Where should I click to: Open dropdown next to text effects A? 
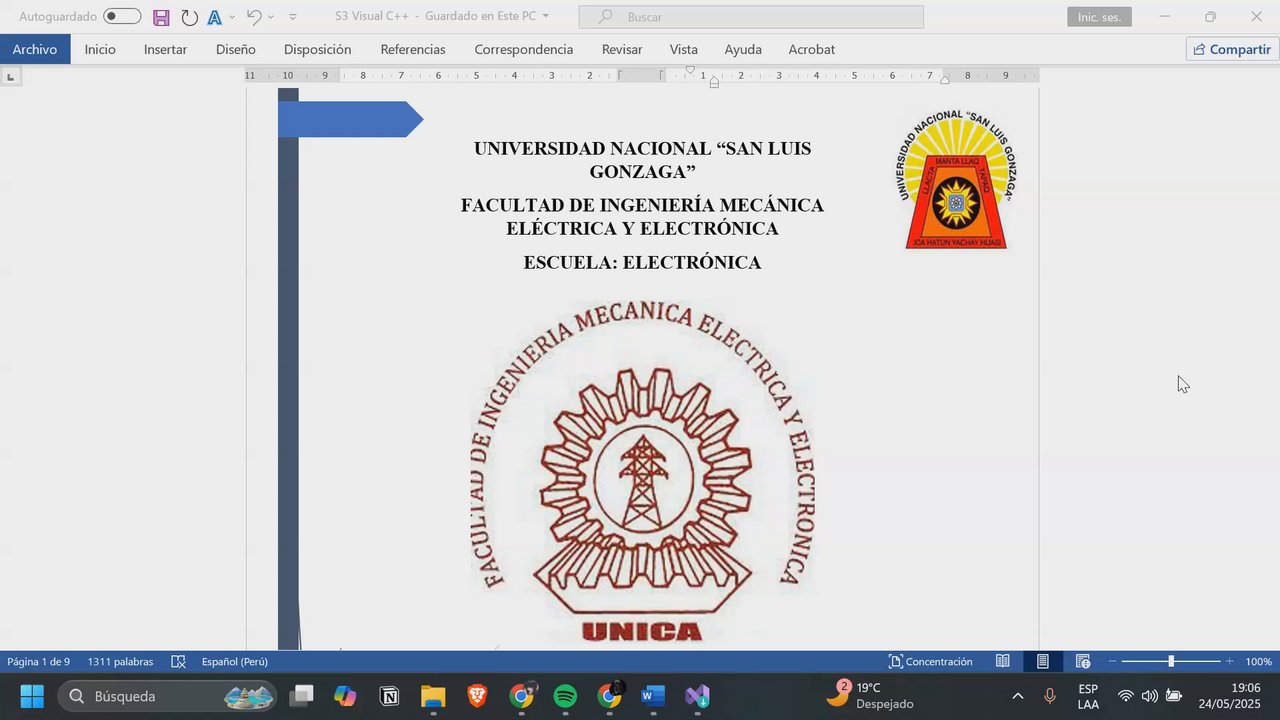pos(232,17)
